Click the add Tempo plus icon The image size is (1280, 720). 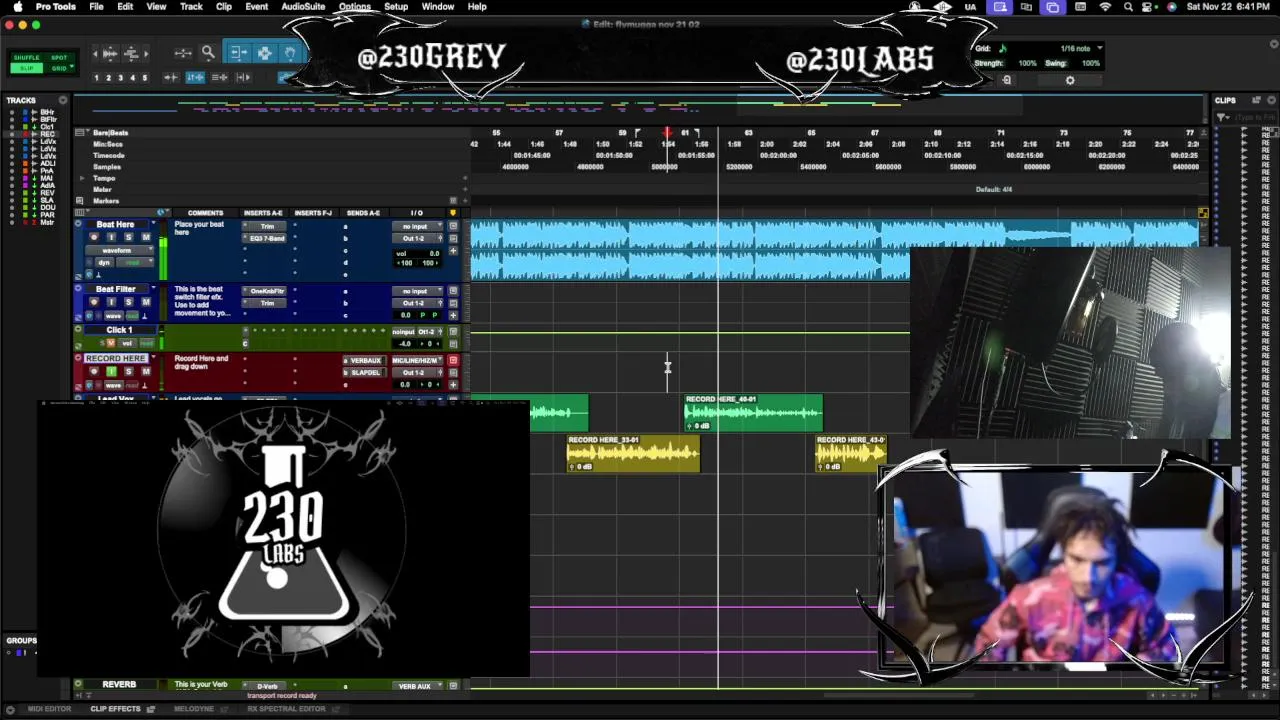pyautogui.click(x=465, y=178)
